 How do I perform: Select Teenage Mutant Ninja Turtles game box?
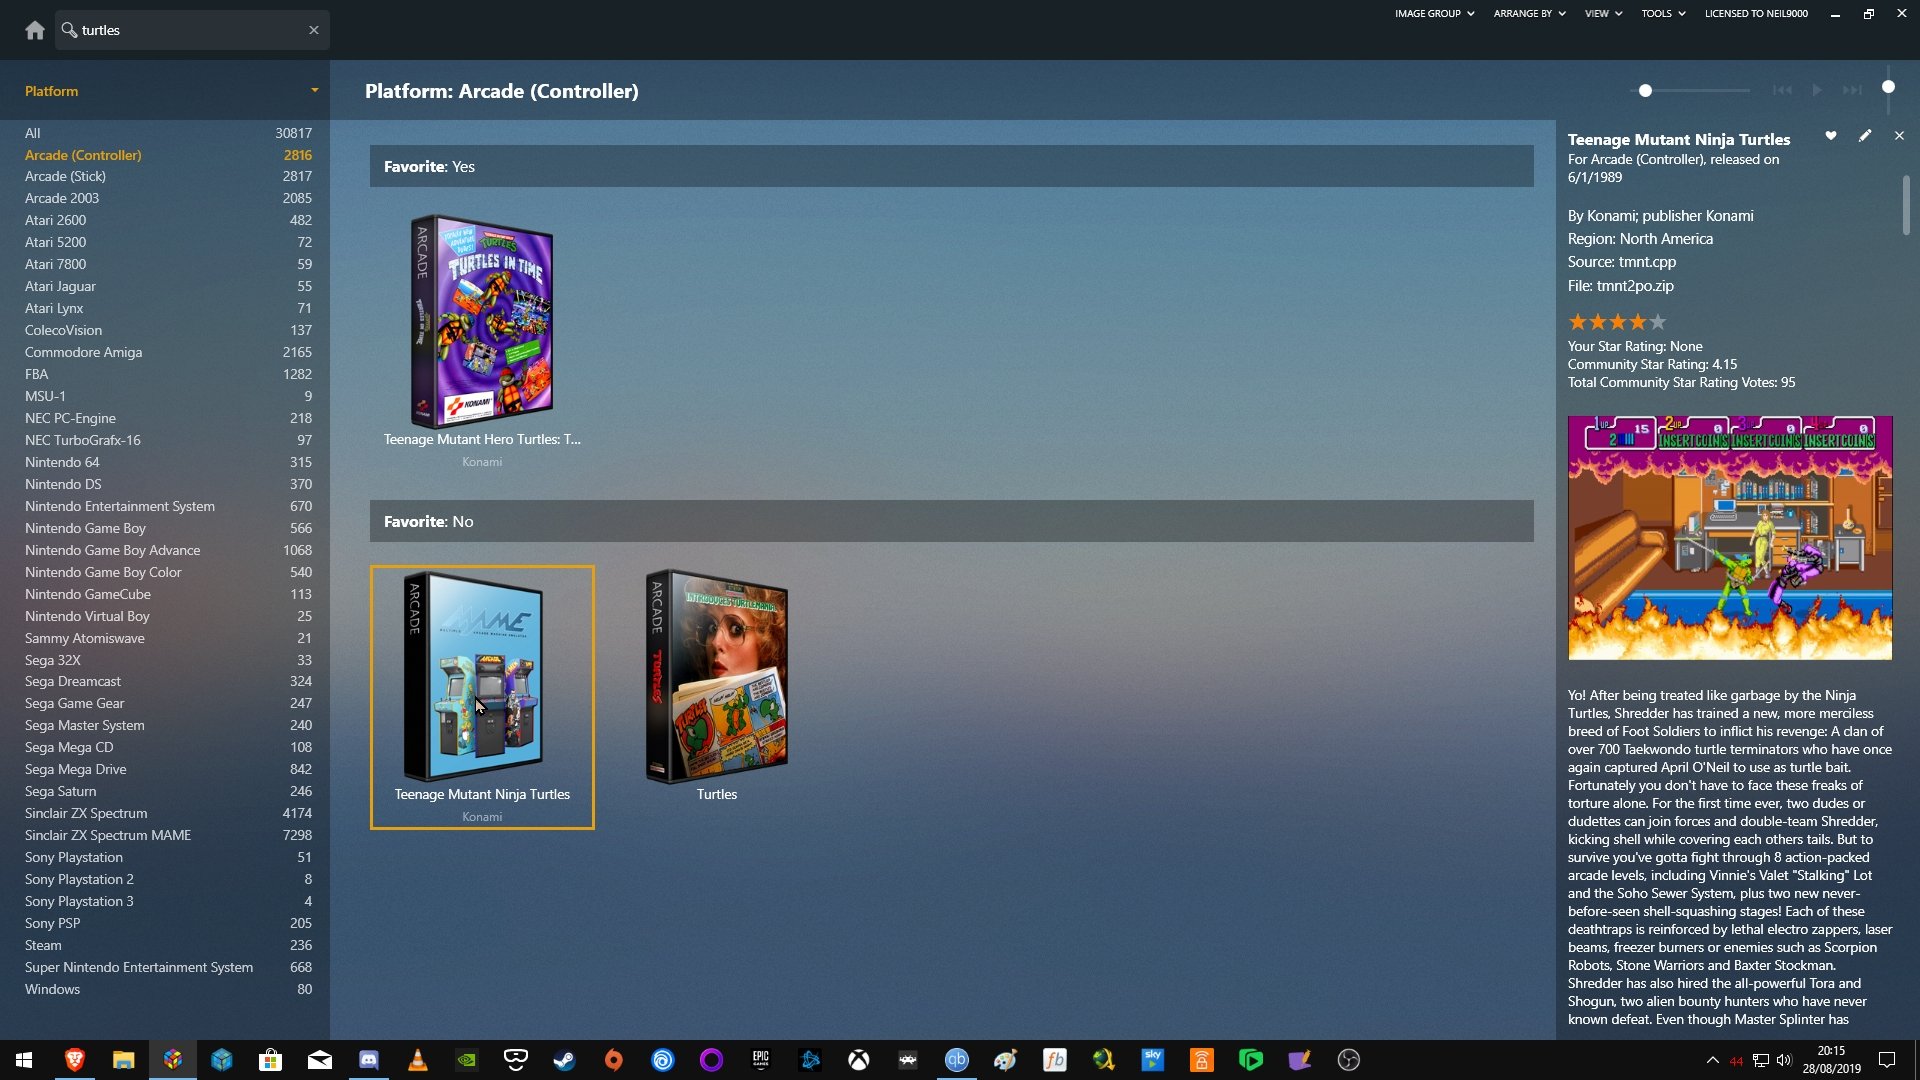click(x=482, y=697)
